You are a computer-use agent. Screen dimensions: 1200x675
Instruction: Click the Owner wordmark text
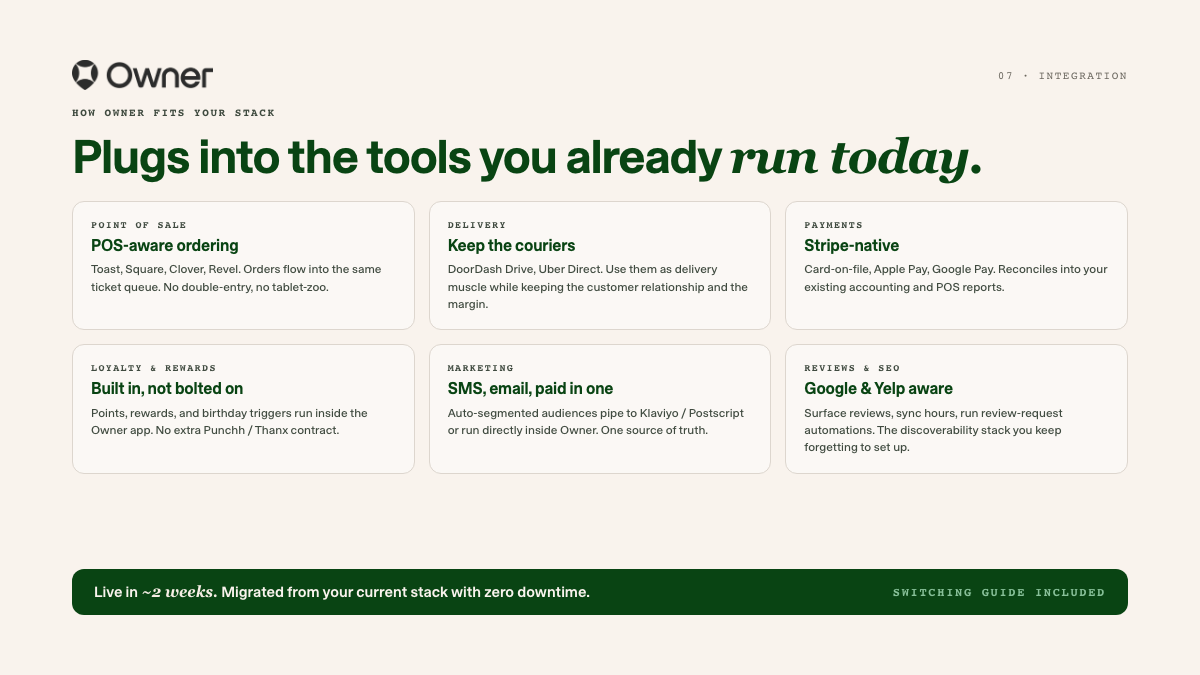click(159, 75)
